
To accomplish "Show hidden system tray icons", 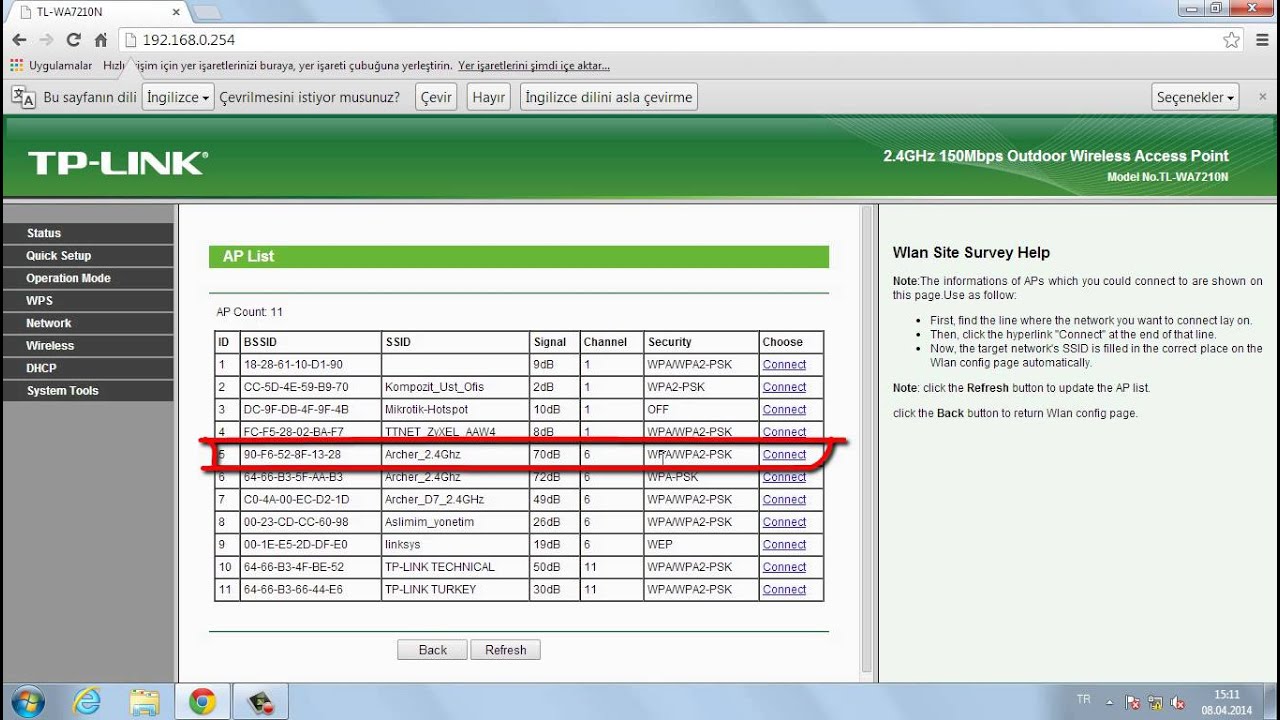I will [x=1109, y=702].
